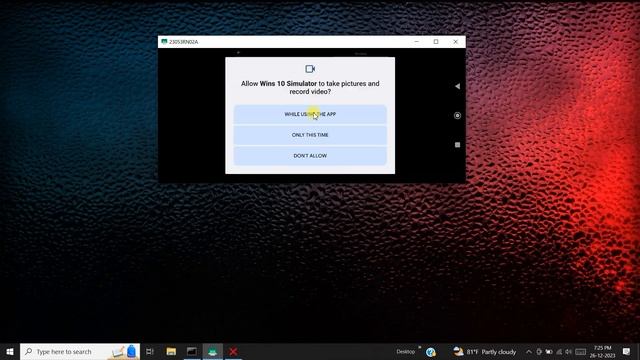
Task: Show hidden system tray icons
Action: point(529,352)
